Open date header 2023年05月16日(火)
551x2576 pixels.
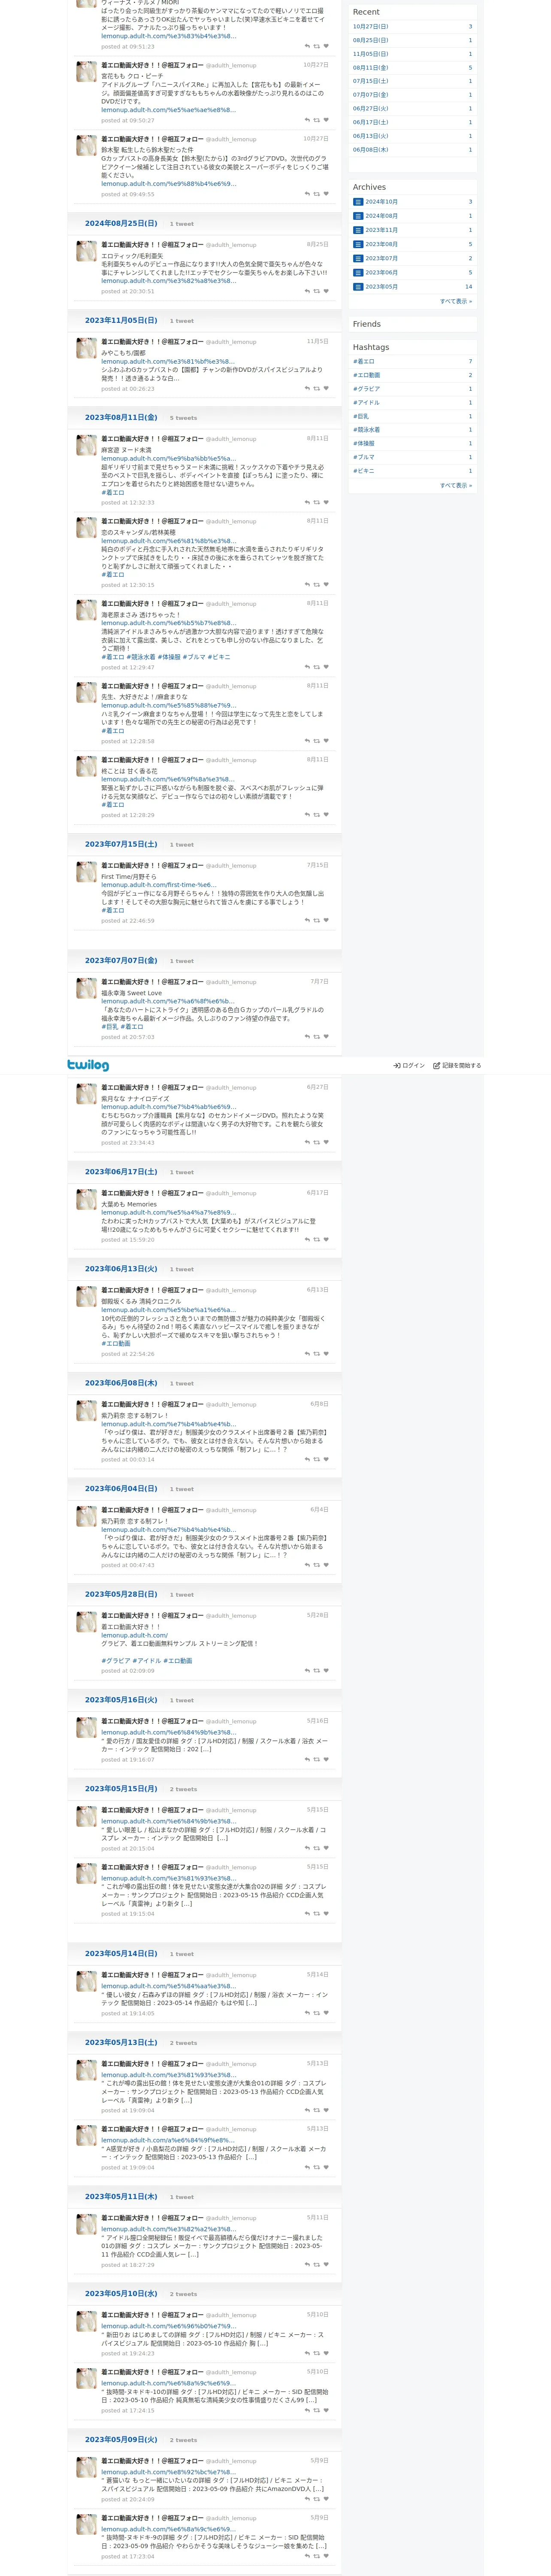coord(121,1700)
